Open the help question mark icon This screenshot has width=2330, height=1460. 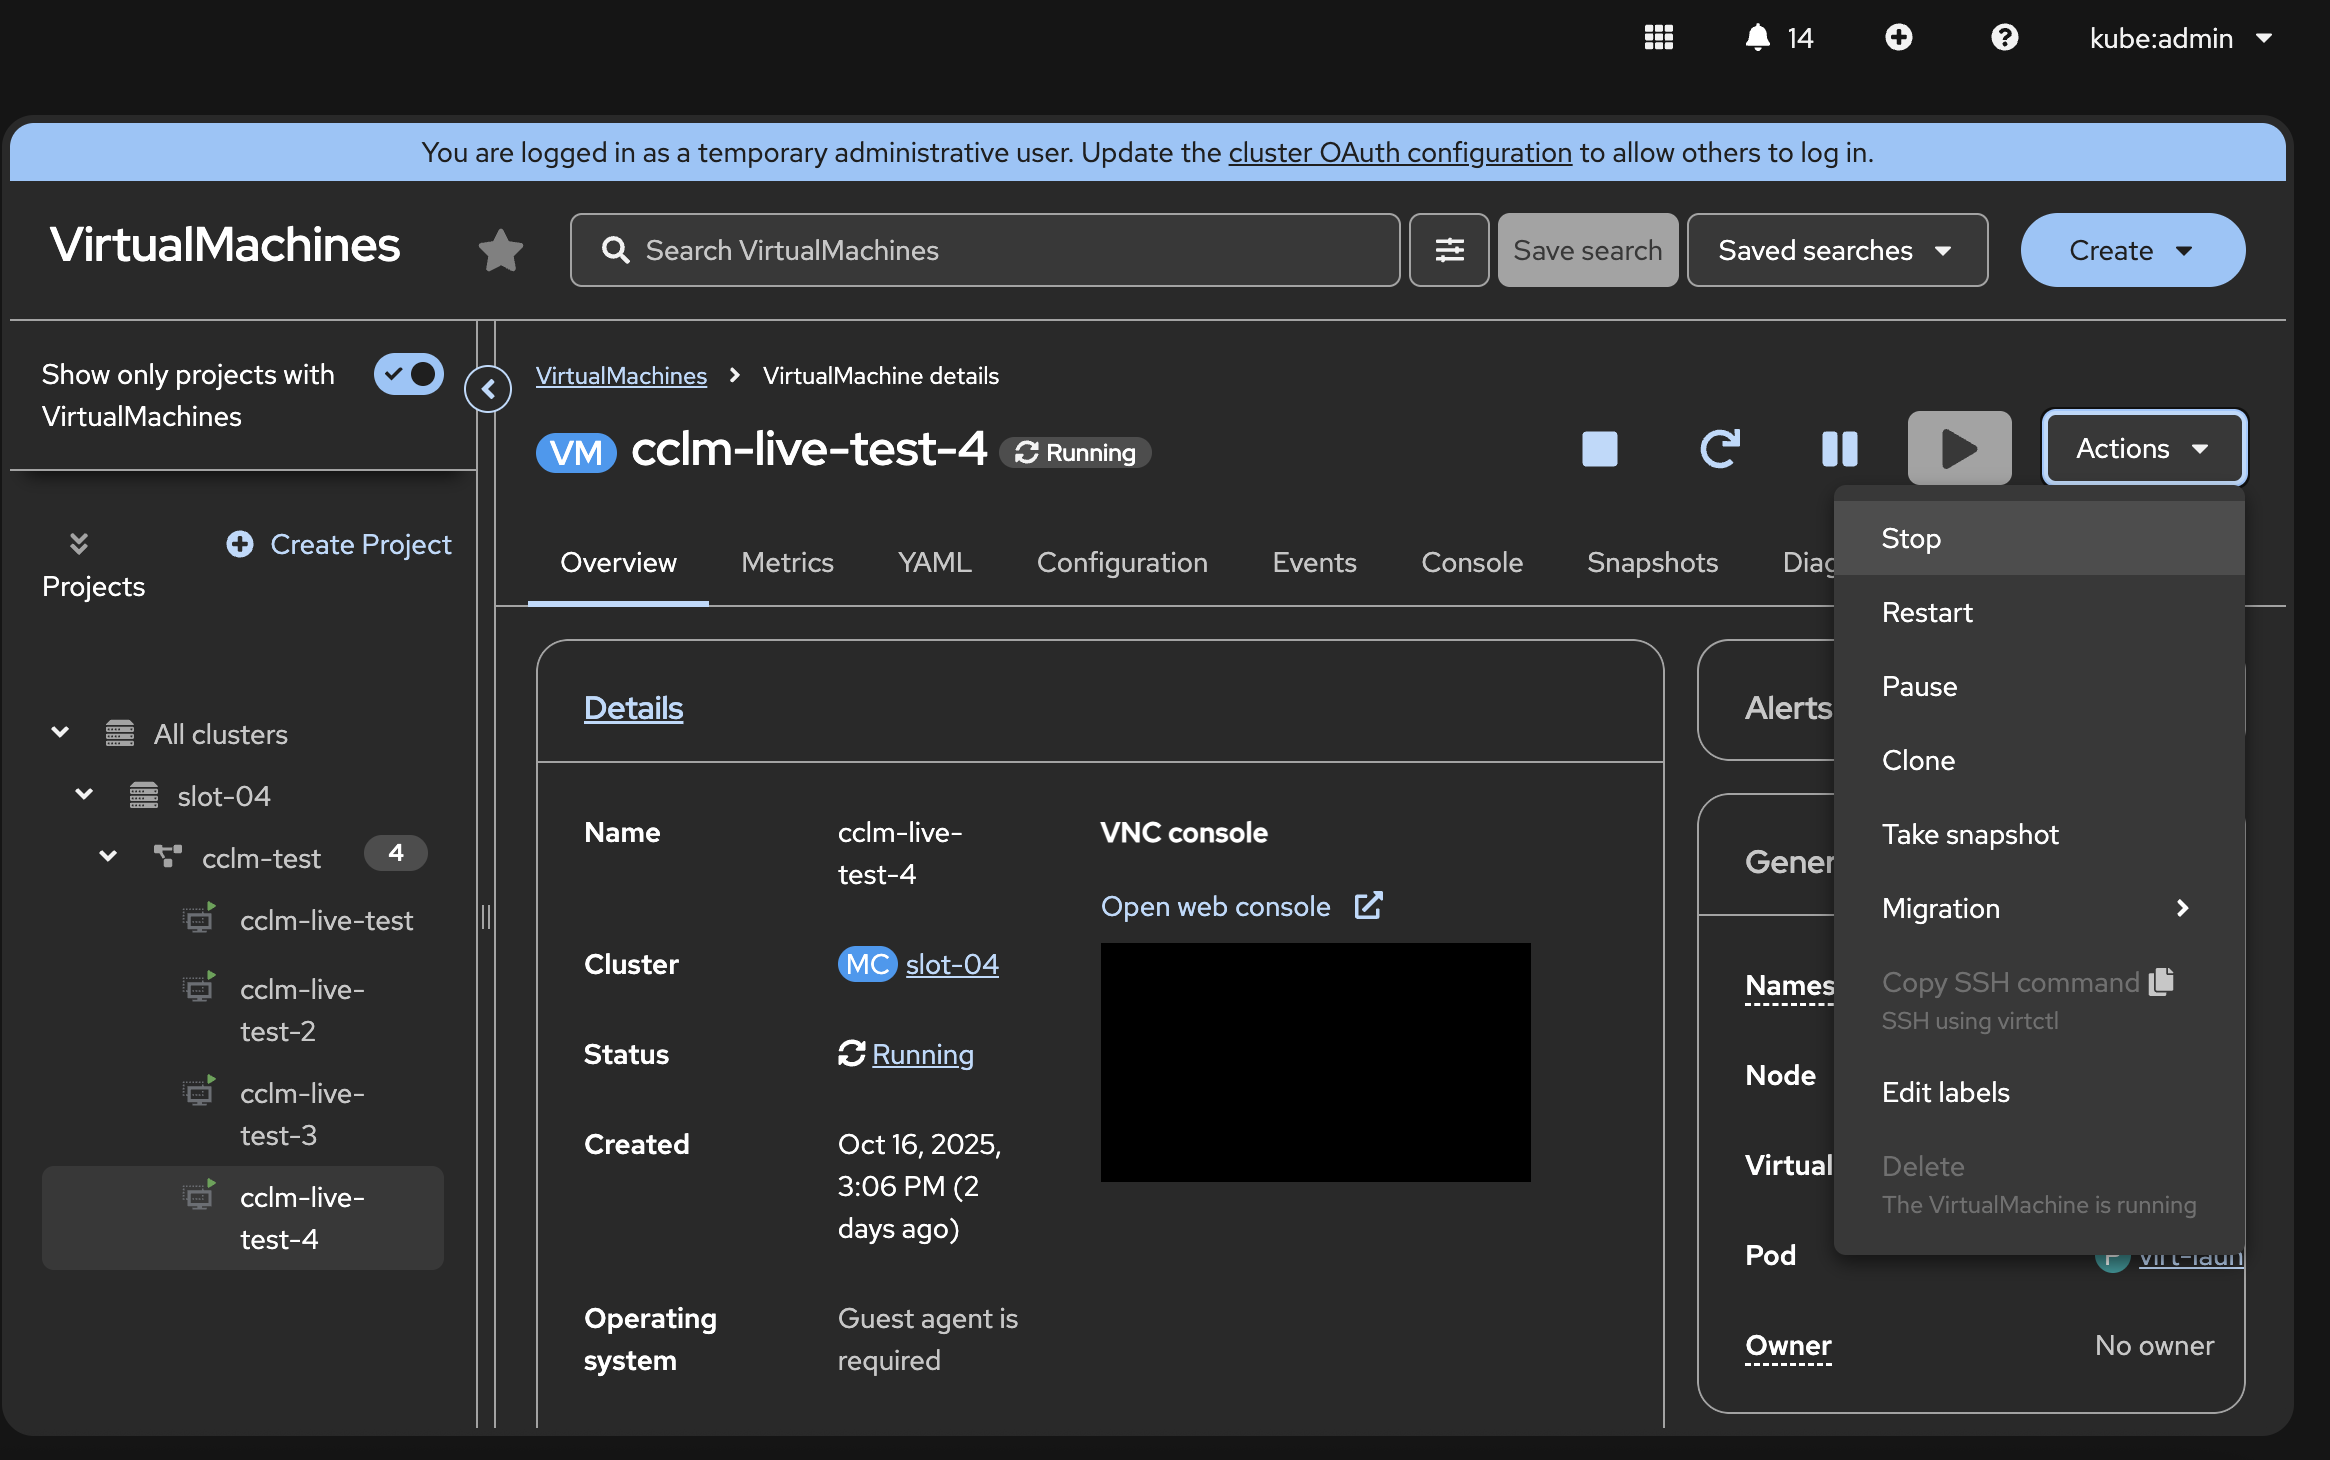[2004, 38]
